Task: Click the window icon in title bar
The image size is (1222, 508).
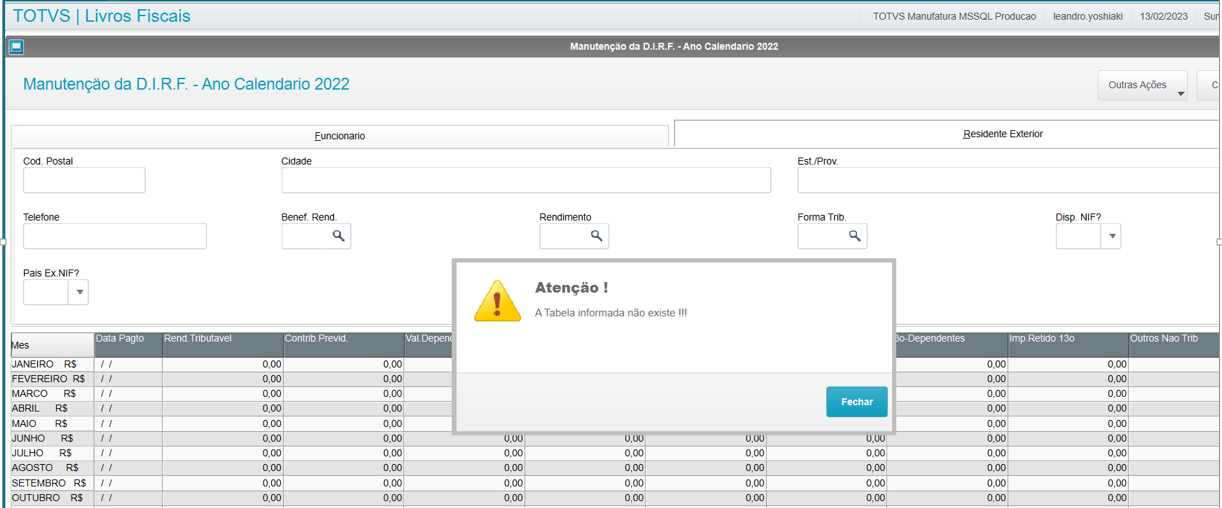Action: (16, 47)
